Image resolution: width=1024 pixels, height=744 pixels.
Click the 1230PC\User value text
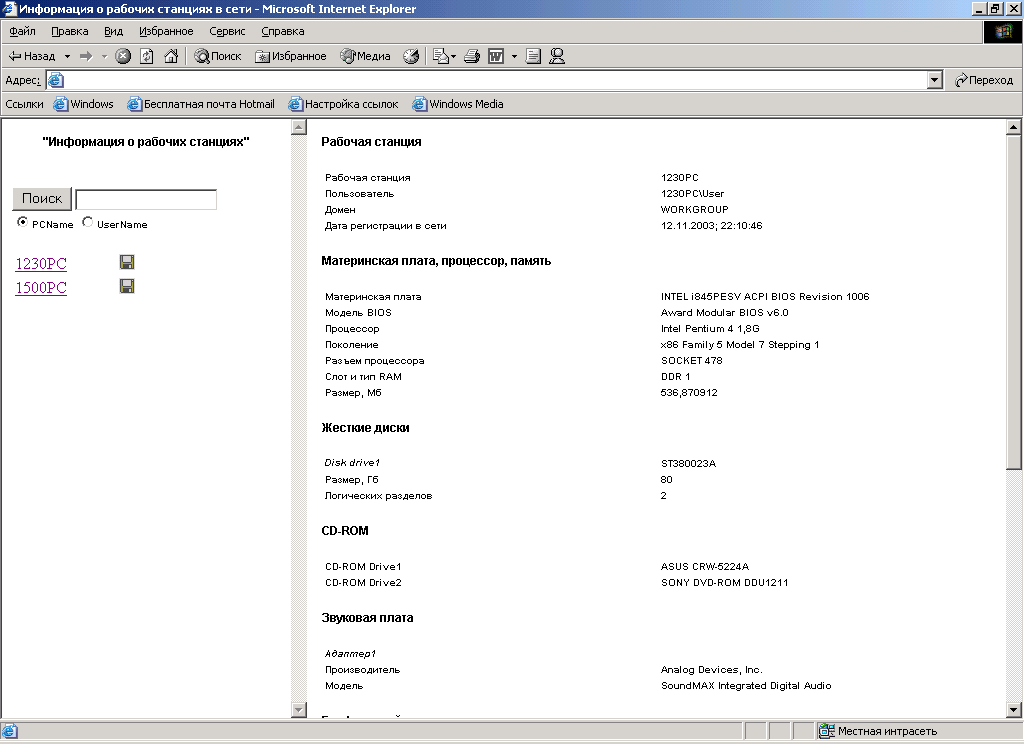coord(692,193)
